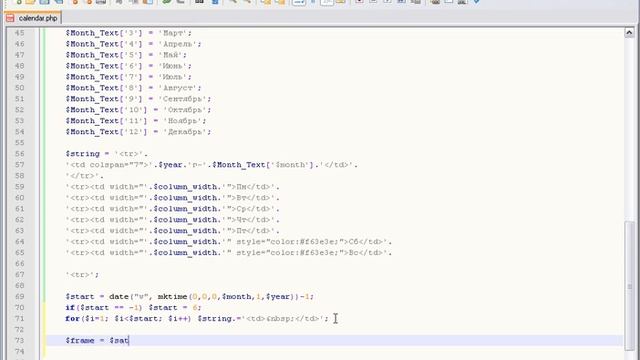
Task: Click the column_width line ending Чт</td>
Action: click(x=173, y=220)
